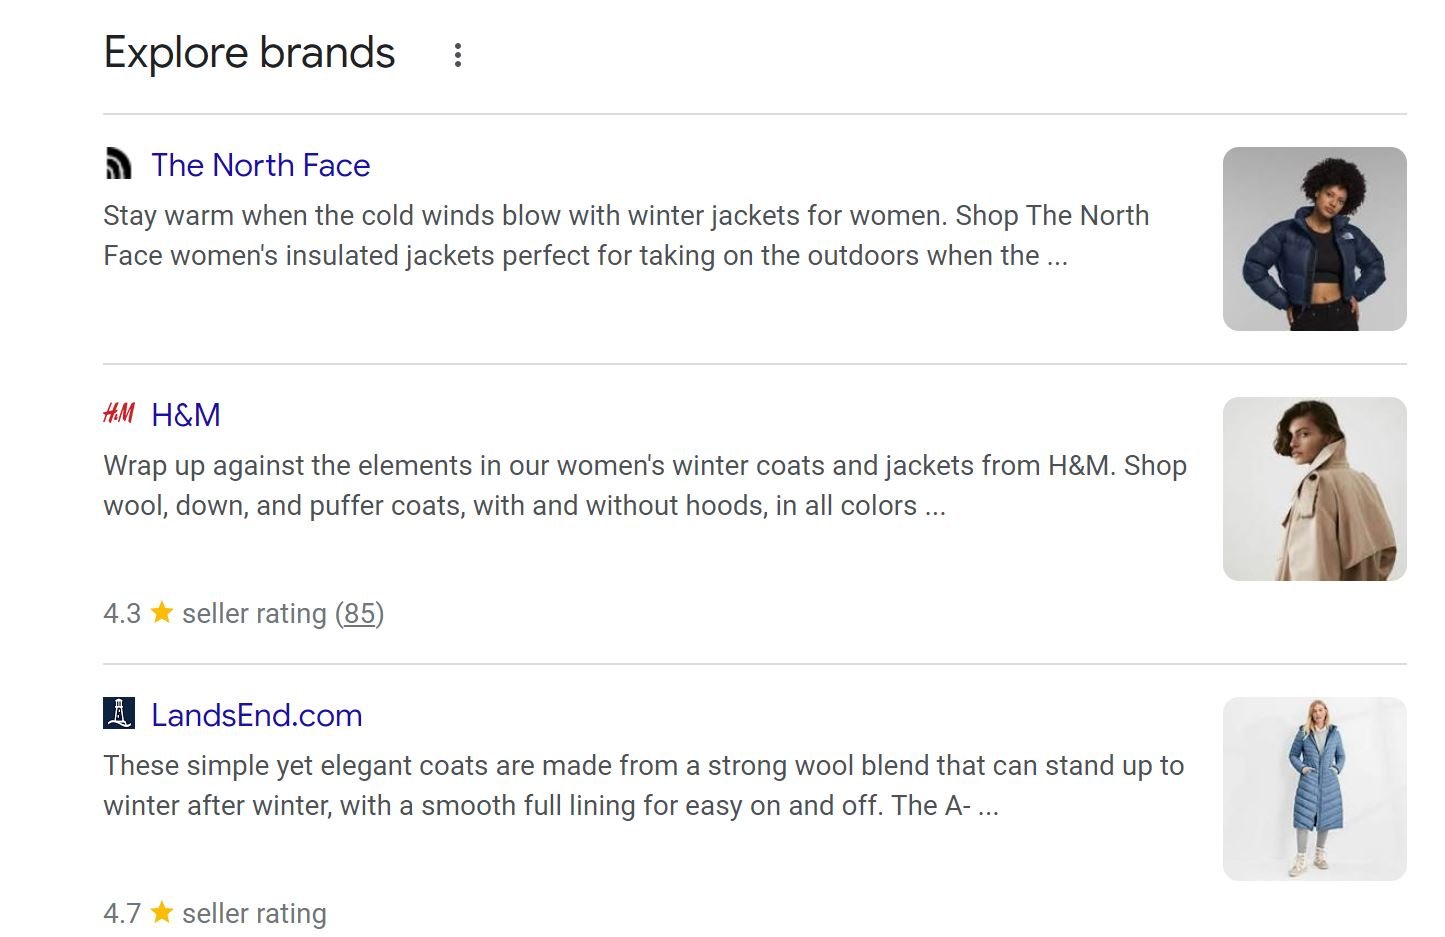Open the beige trench coat thumbnail

click(x=1314, y=489)
